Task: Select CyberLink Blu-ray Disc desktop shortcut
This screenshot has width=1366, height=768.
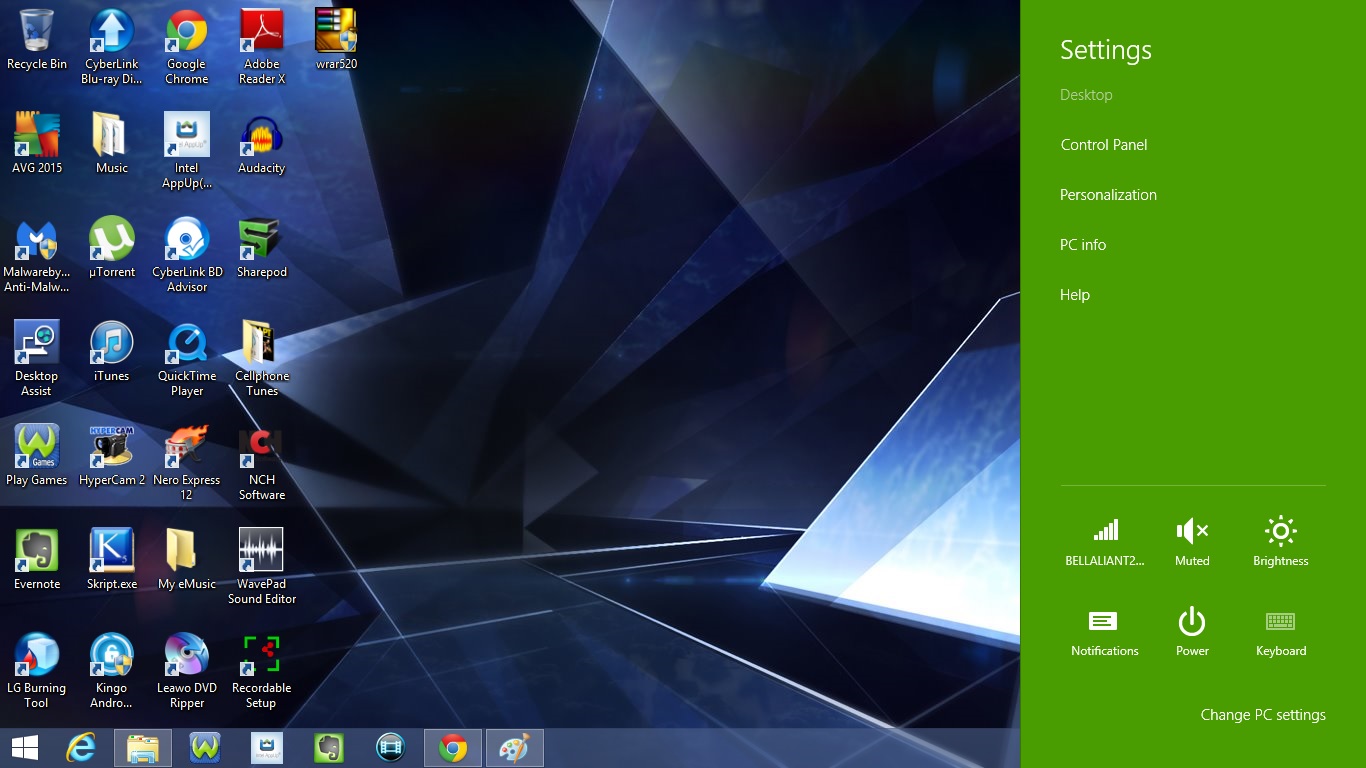Action: [x=112, y=47]
